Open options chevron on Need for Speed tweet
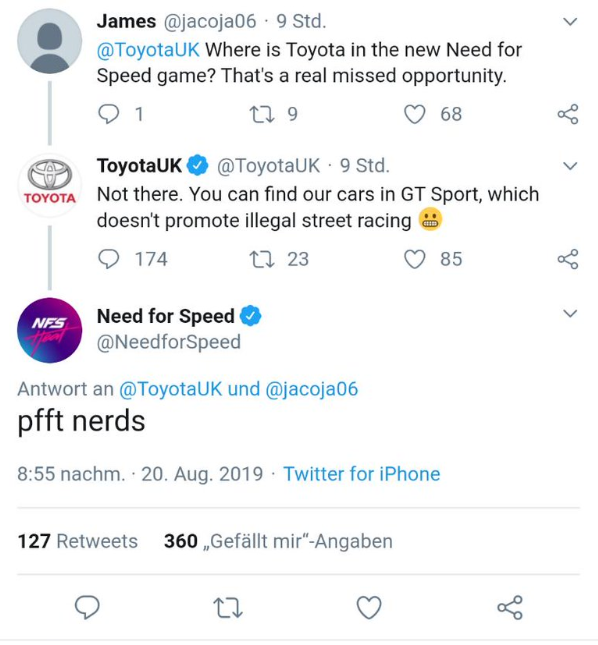Viewport: 598px width, 645px height. point(570,313)
